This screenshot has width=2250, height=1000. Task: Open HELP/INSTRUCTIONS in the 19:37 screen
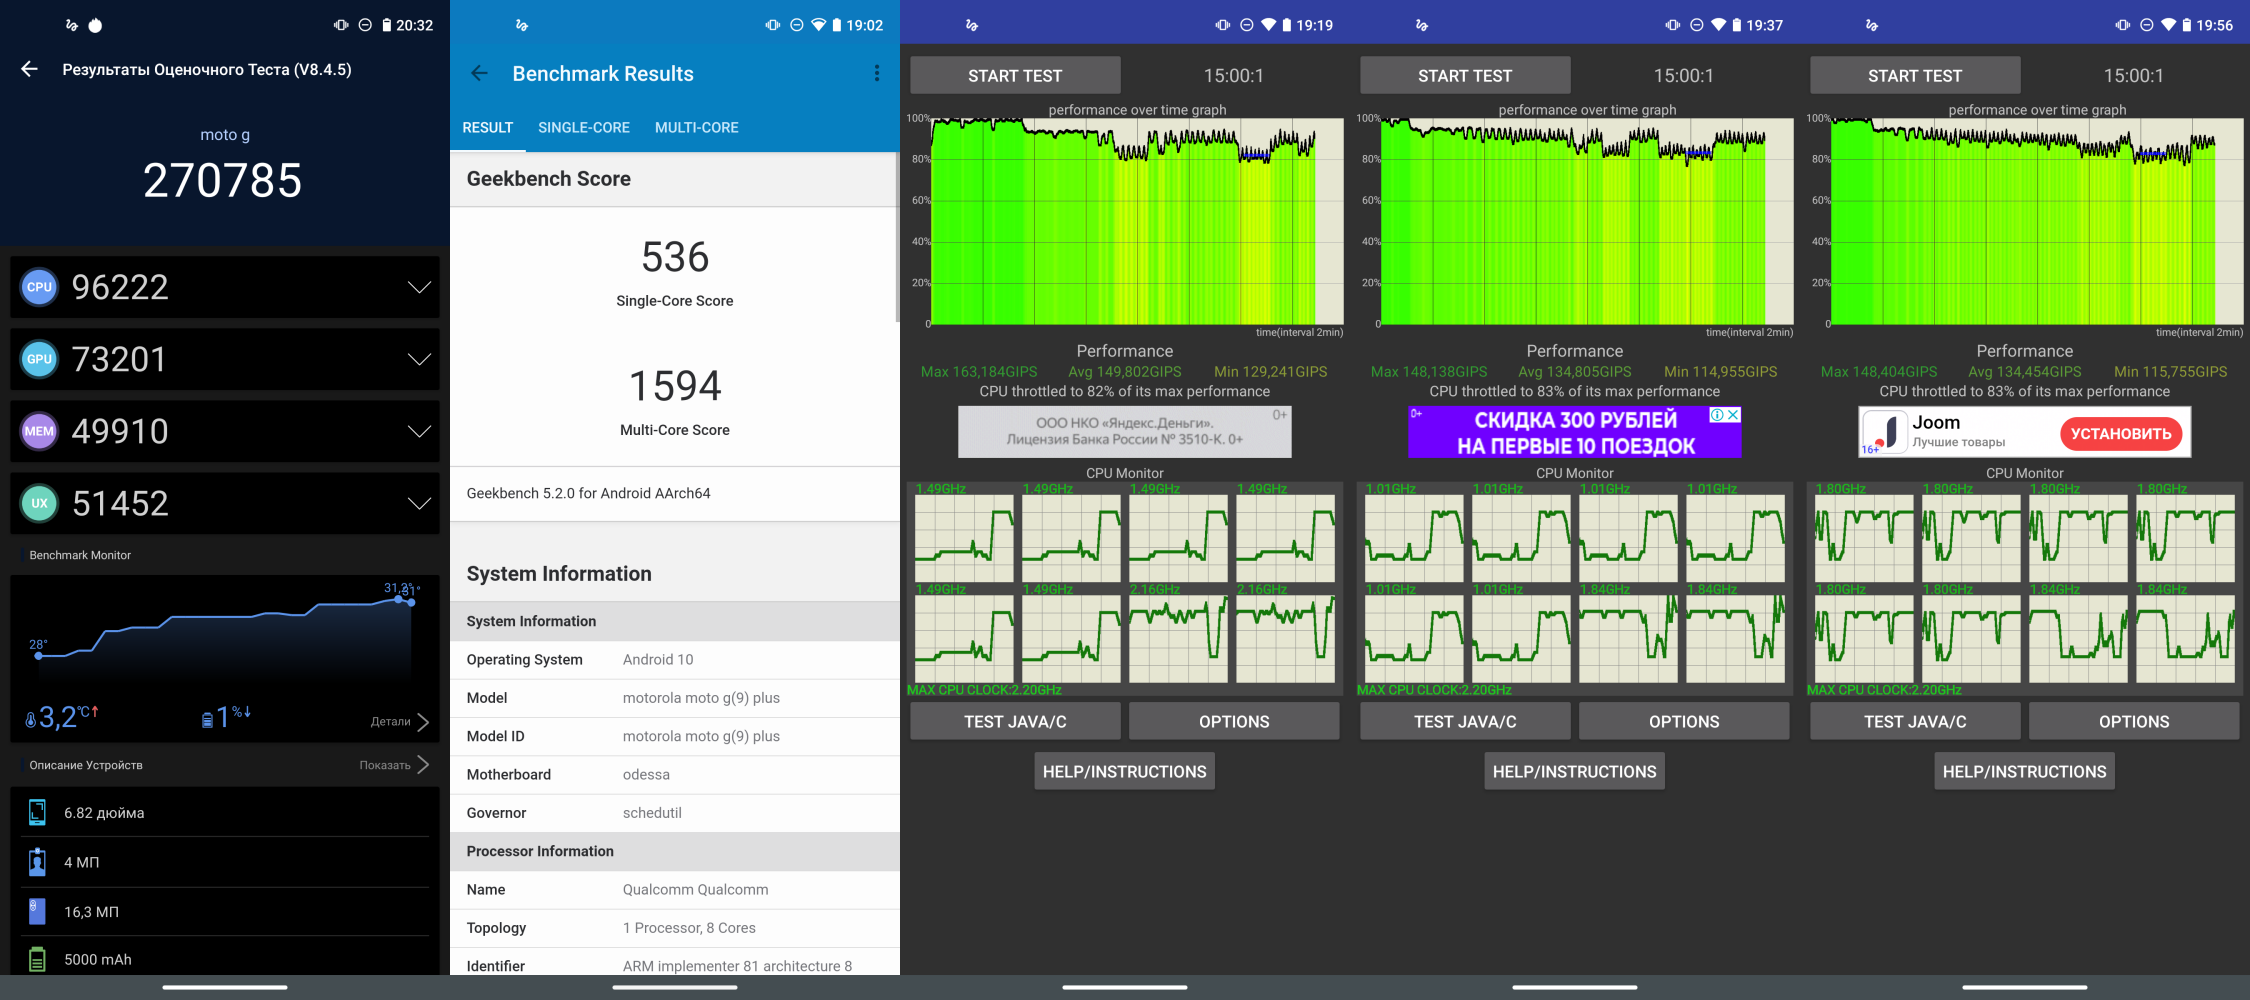point(1575,771)
